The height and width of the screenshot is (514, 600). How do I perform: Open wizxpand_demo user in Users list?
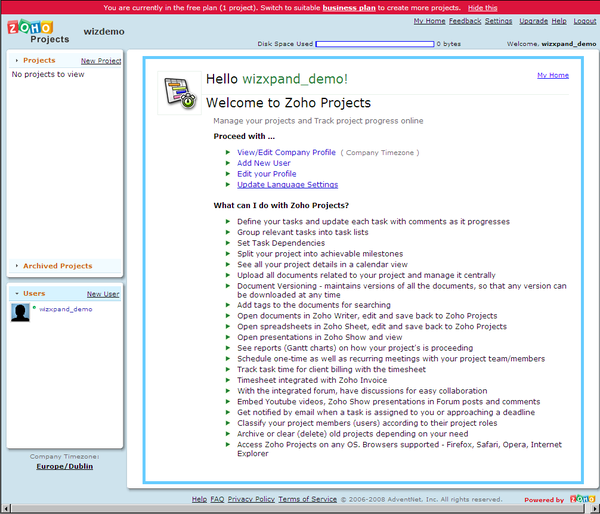(66, 309)
